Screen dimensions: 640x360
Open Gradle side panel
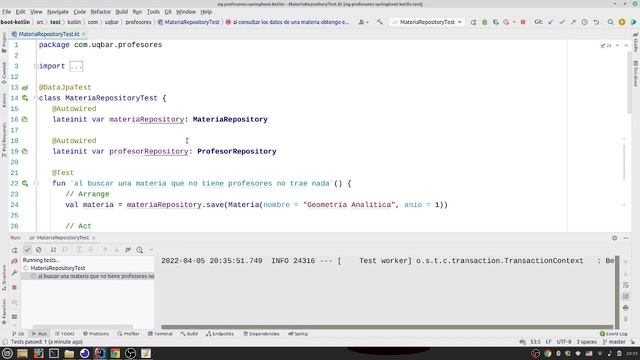(x=636, y=44)
